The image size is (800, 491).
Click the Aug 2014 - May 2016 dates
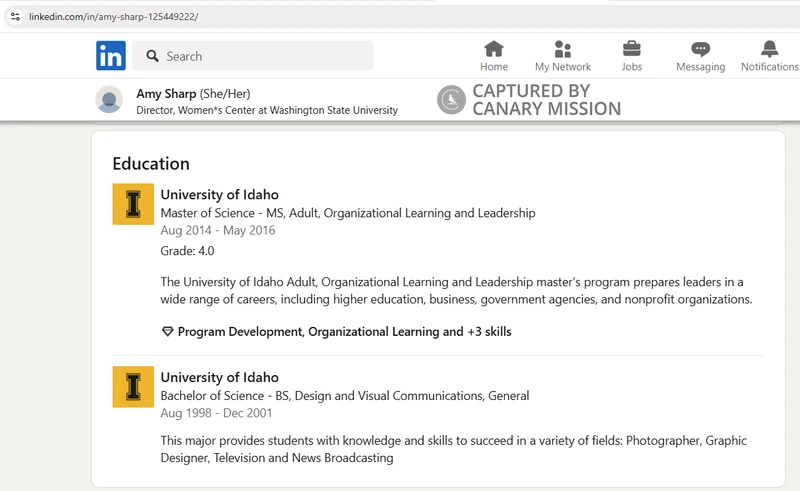[217, 230]
